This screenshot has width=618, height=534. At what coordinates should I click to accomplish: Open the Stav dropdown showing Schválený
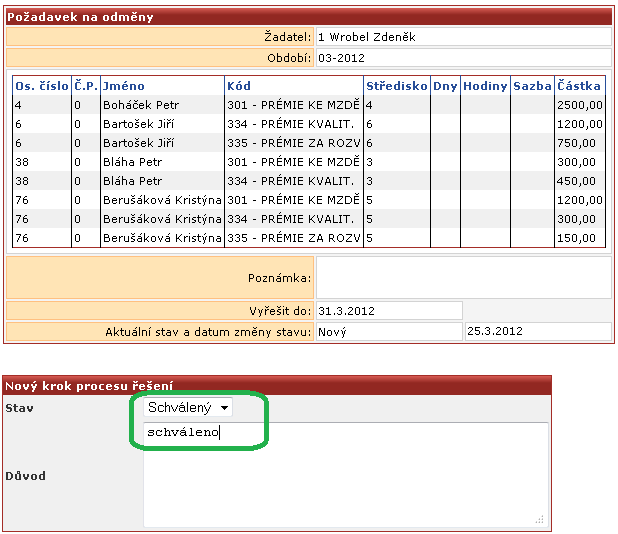pyautogui.click(x=188, y=407)
